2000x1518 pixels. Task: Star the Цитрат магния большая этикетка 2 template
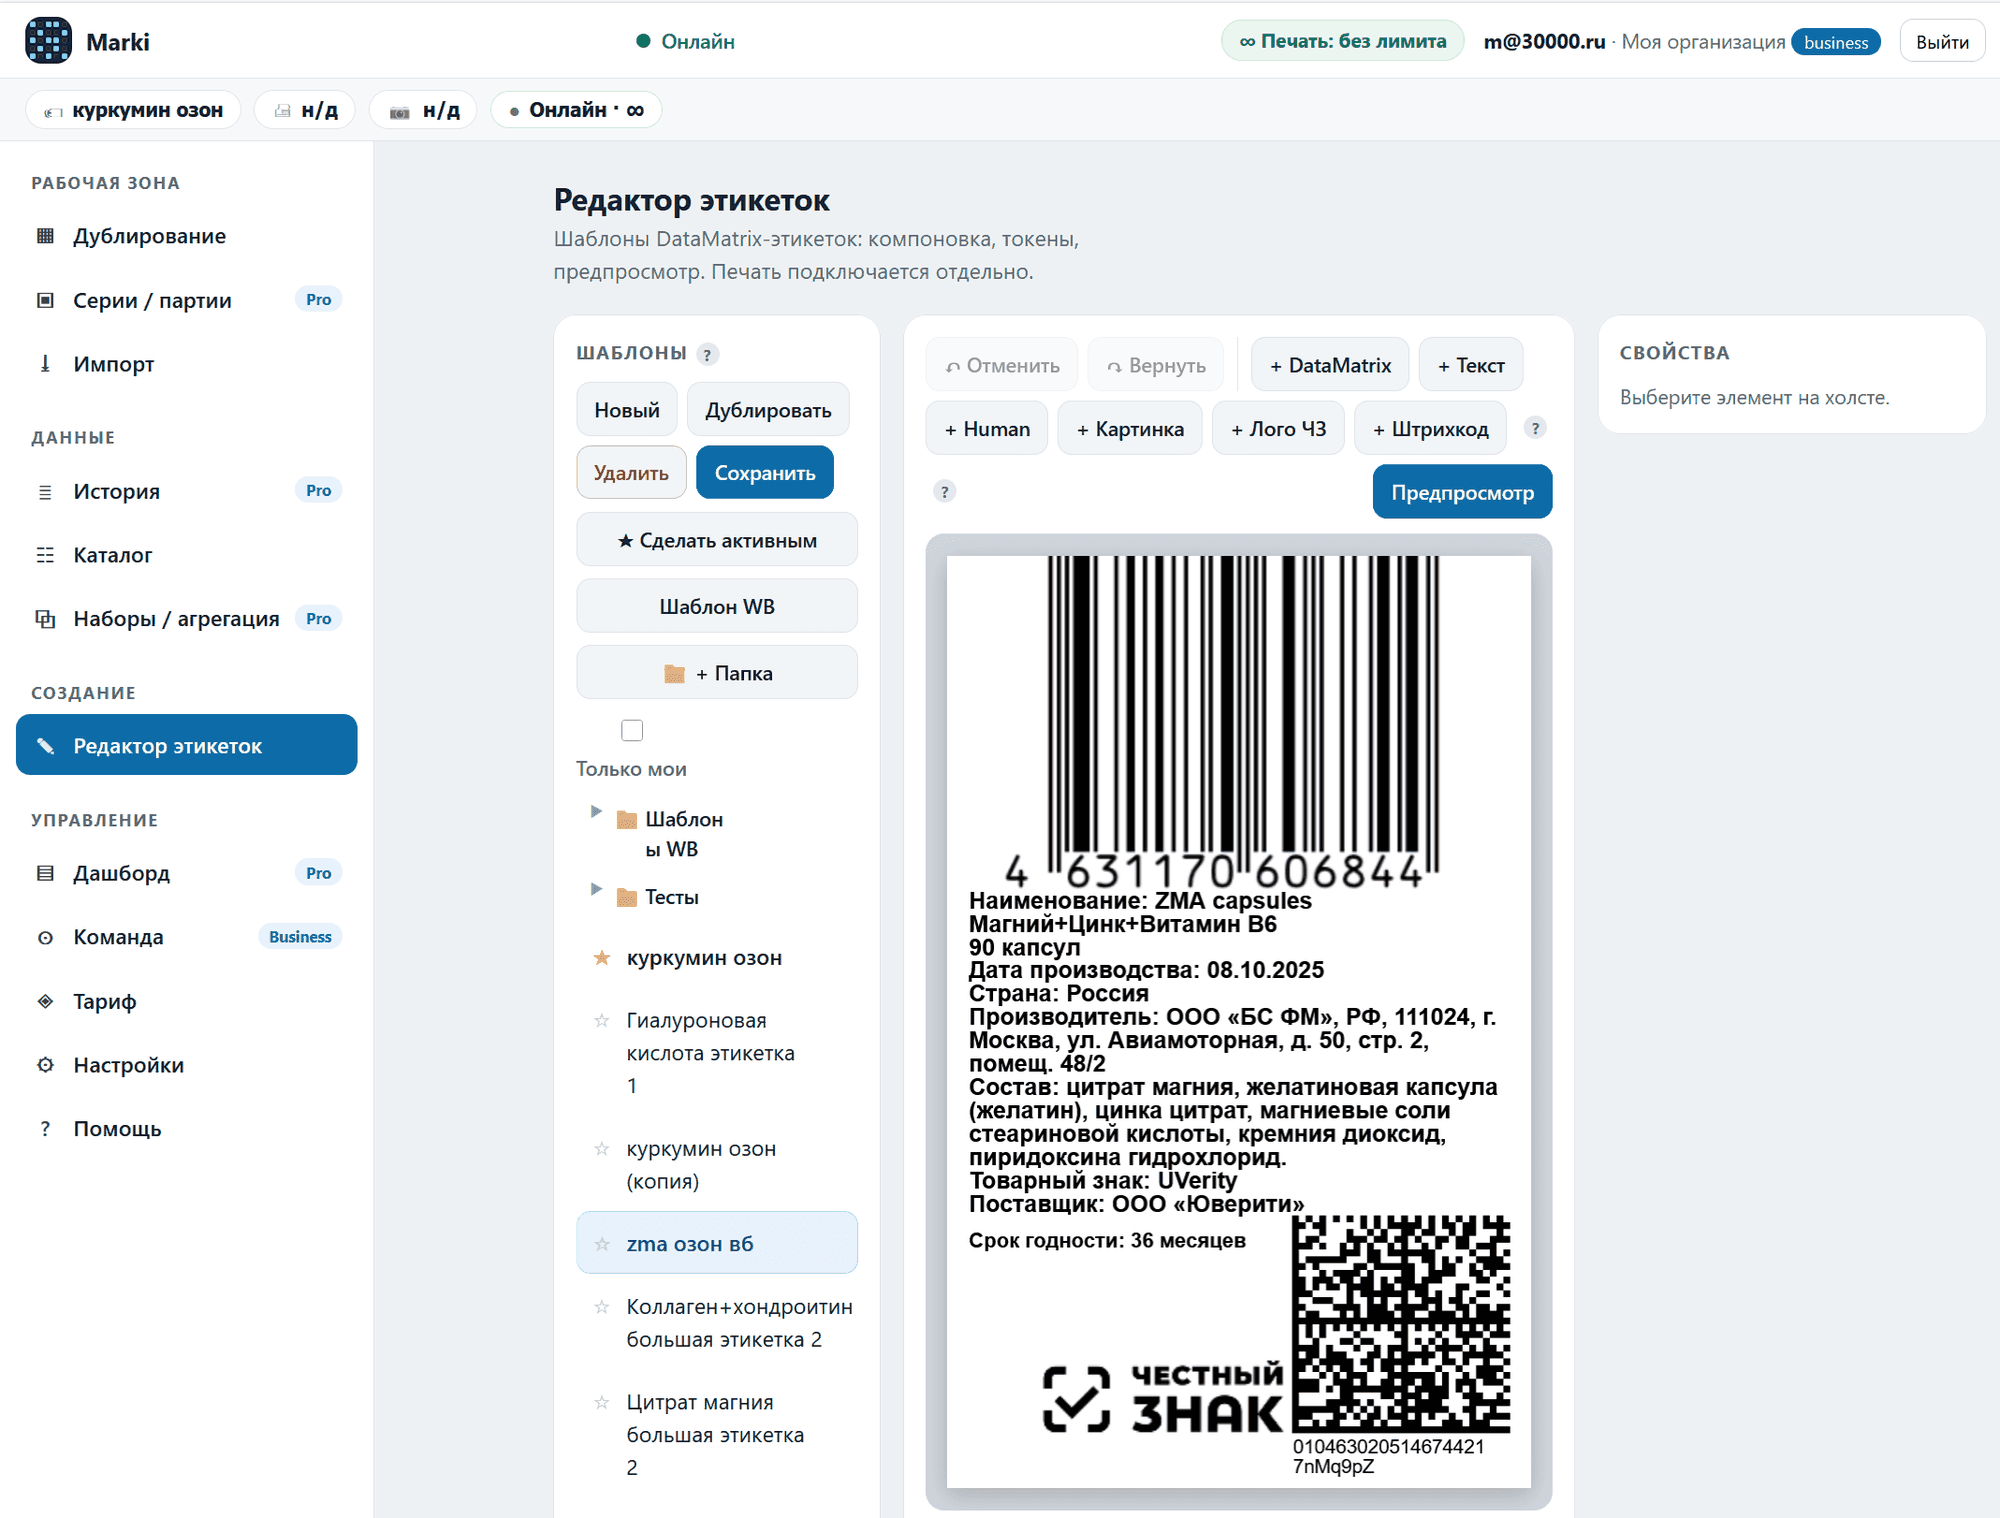click(x=602, y=1403)
